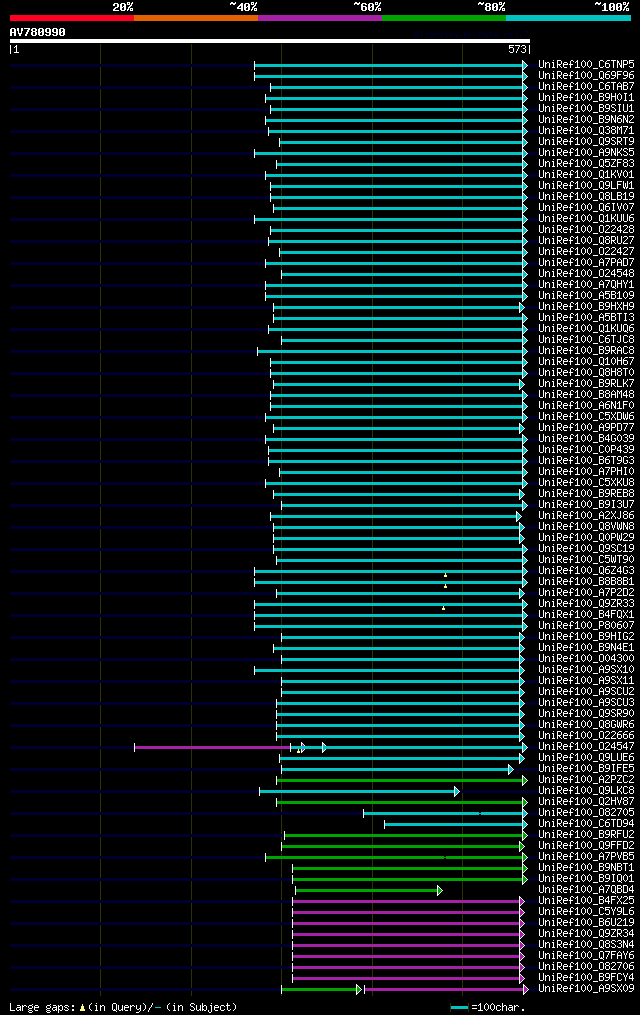Open the UniRef100_Q8H8T0 label
This screenshot has width=640, height=1015.
point(586,373)
